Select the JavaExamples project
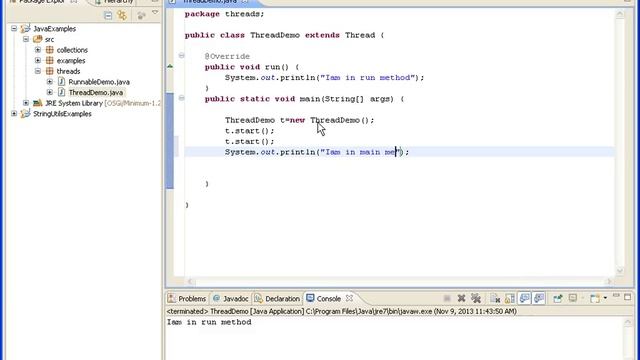 click(x=54, y=29)
